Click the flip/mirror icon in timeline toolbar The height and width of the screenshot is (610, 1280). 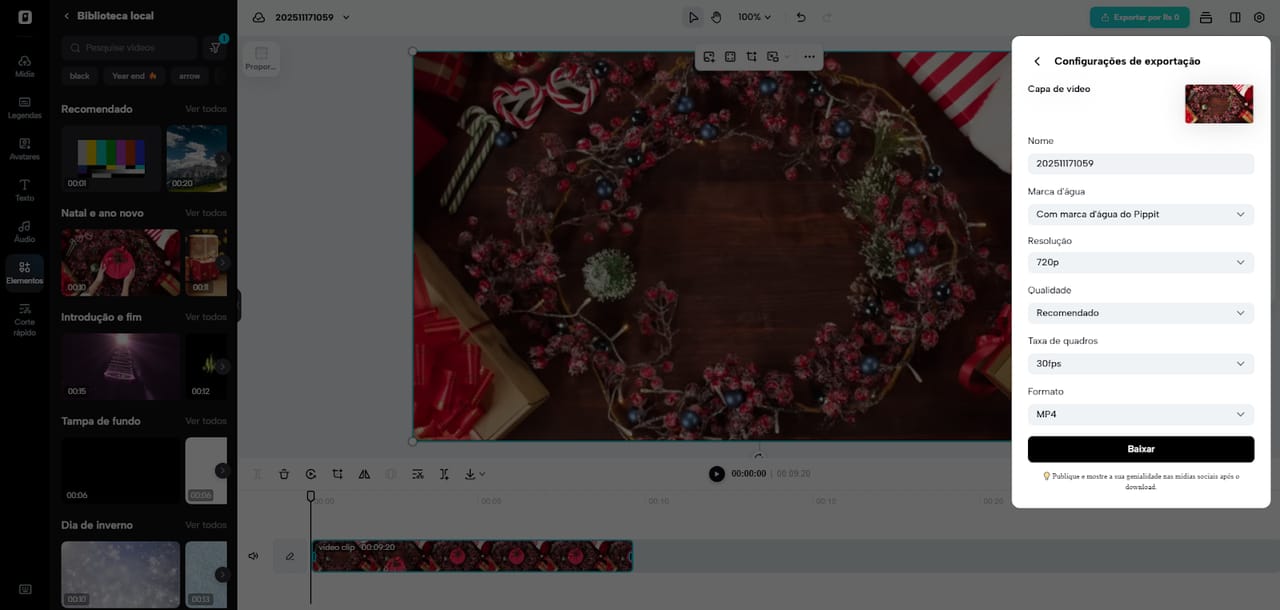click(x=364, y=474)
